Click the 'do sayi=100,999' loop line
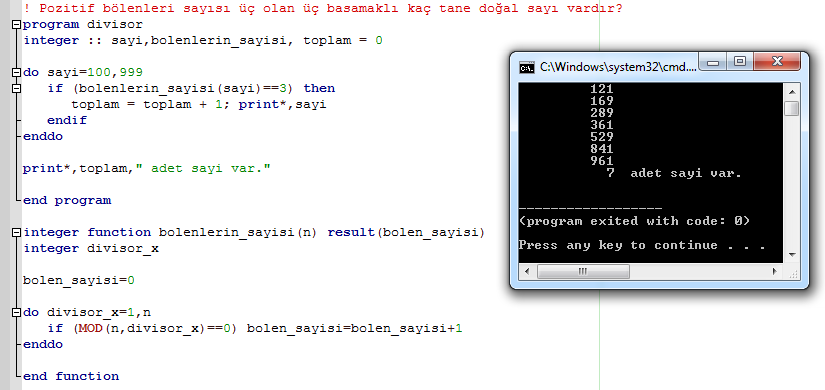The image size is (825, 390). pos(83,72)
